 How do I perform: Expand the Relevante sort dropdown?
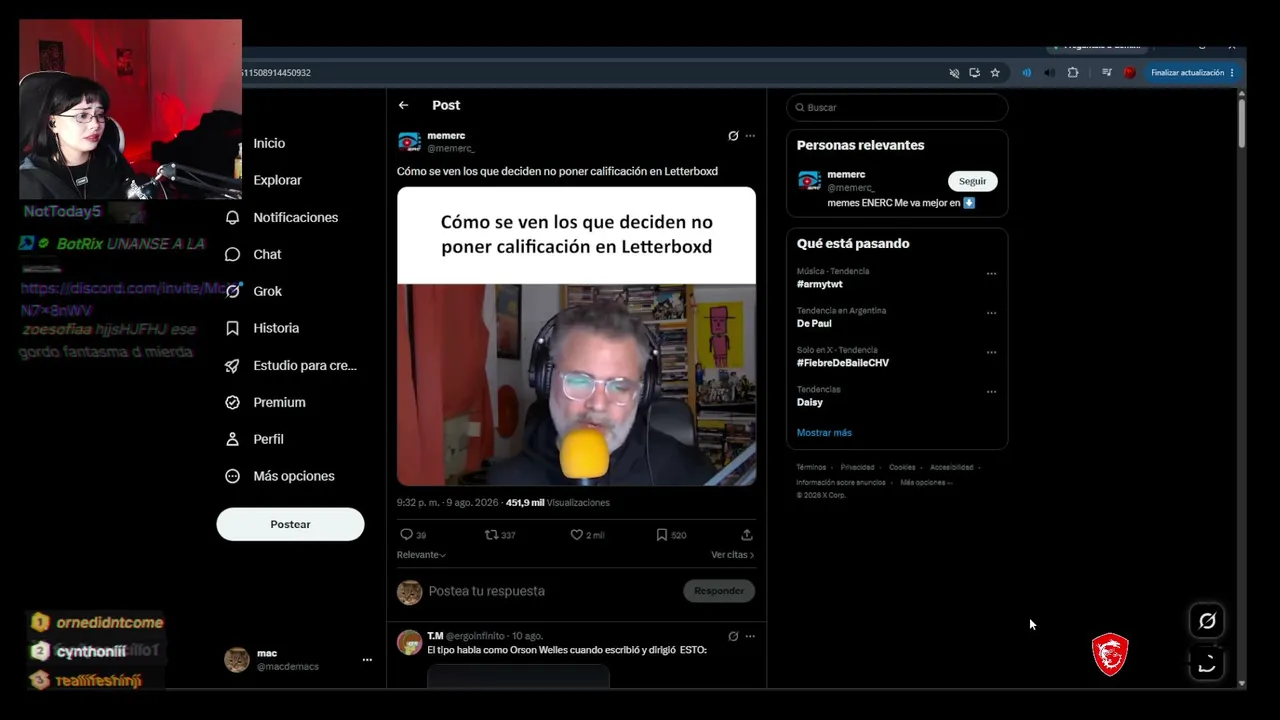coord(421,555)
